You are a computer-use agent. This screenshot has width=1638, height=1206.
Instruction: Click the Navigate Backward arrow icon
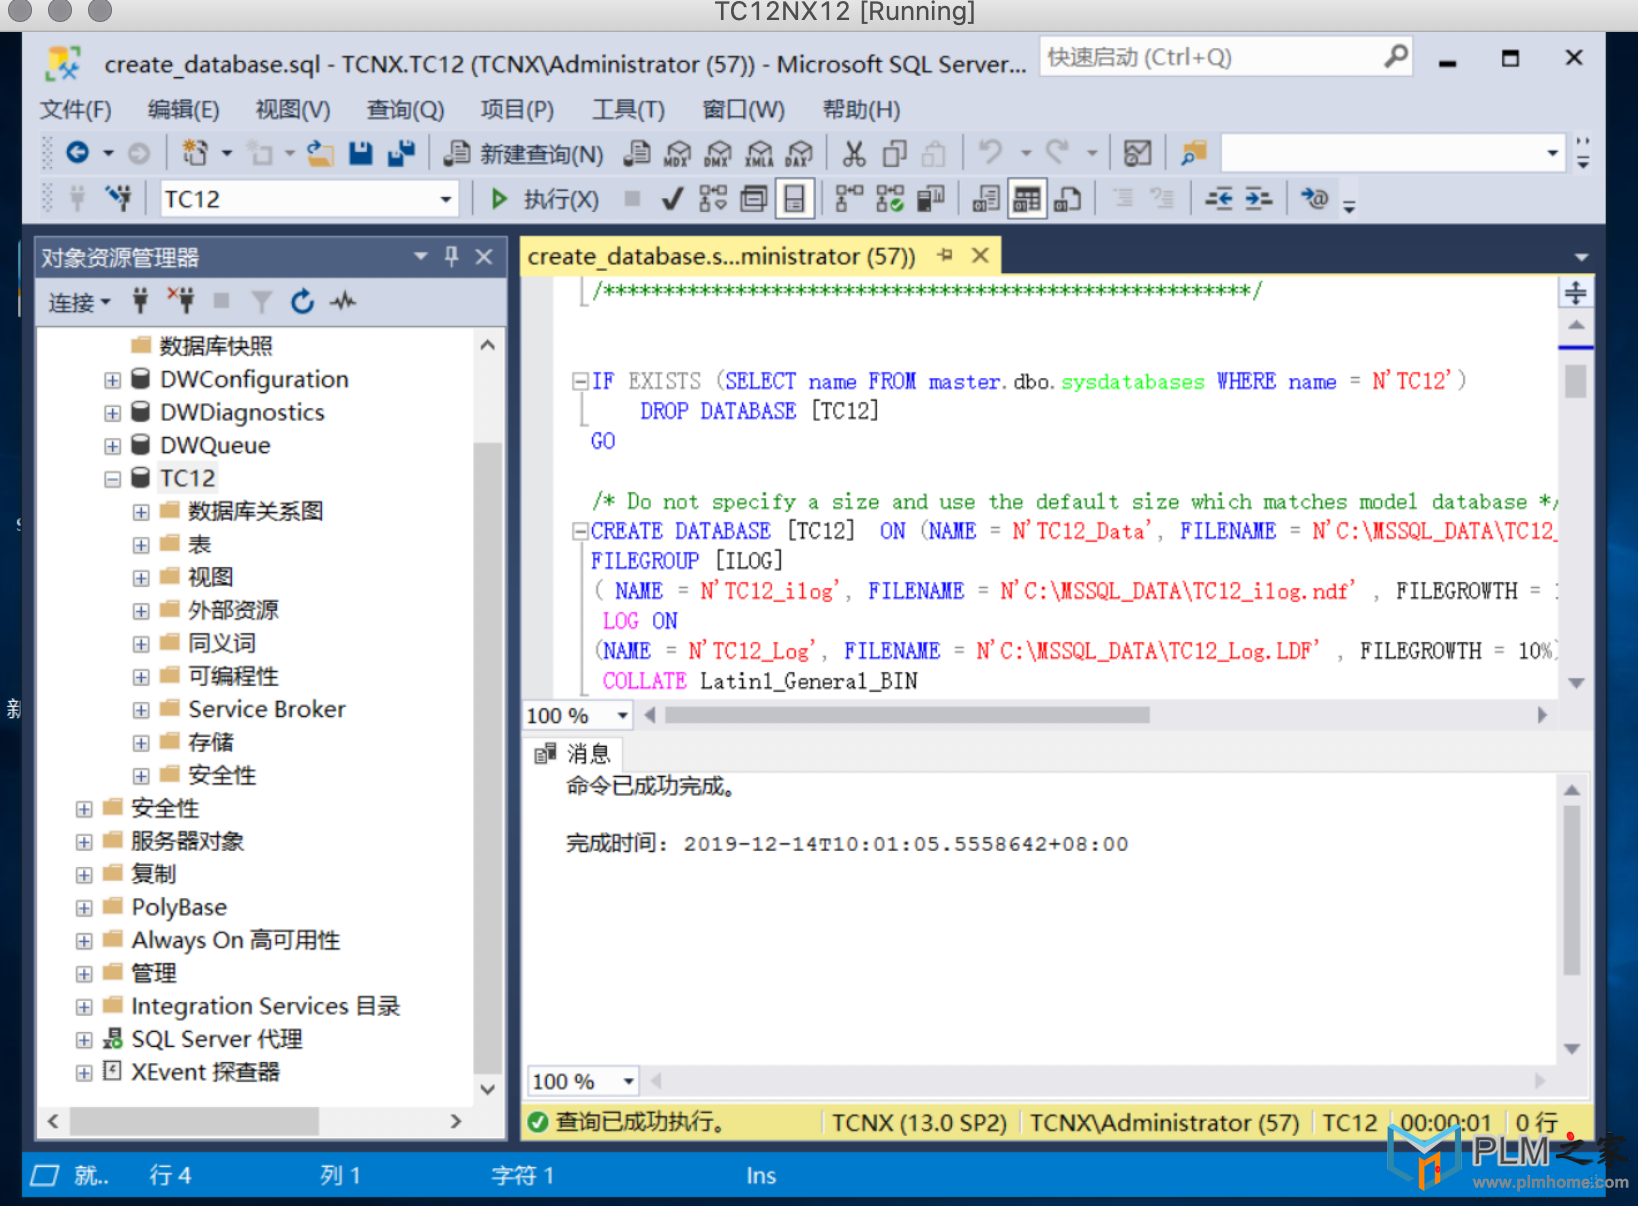point(77,153)
